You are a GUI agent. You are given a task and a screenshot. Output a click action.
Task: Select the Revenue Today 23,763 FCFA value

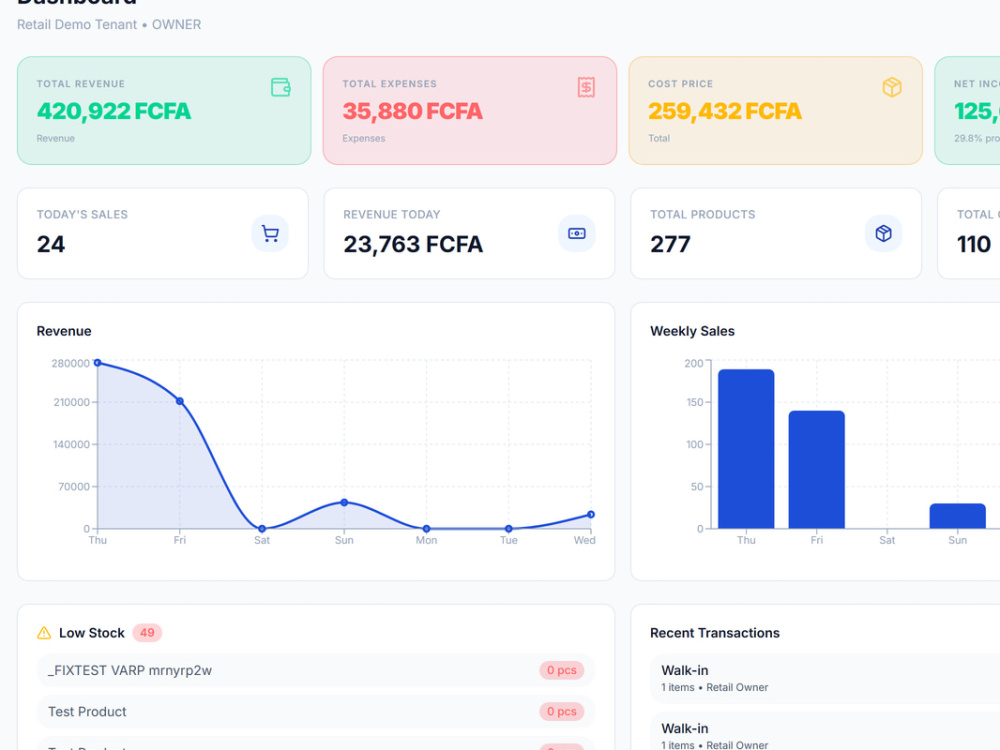[413, 244]
